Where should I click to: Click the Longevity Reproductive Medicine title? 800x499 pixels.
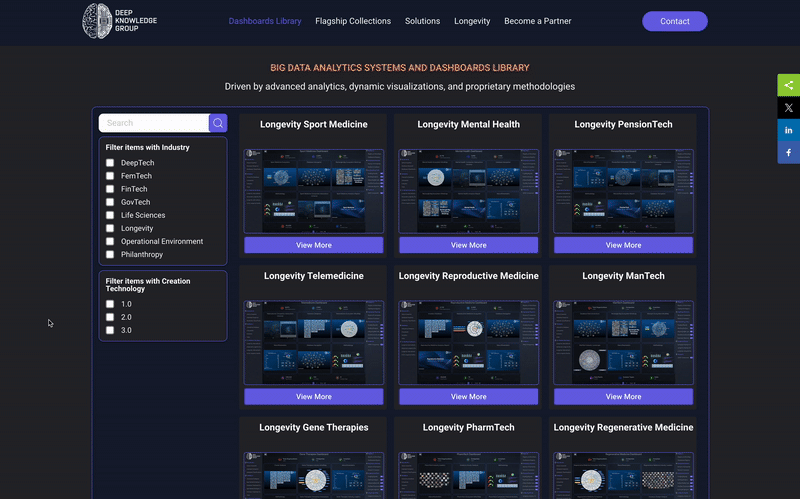(468, 276)
